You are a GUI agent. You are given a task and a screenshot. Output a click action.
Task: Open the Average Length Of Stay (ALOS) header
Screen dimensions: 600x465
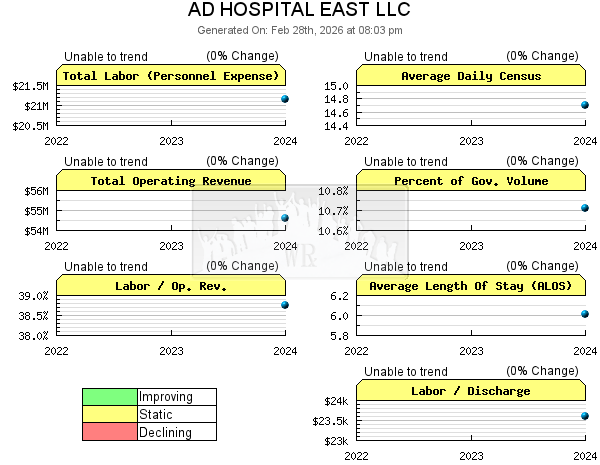coord(471,286)
